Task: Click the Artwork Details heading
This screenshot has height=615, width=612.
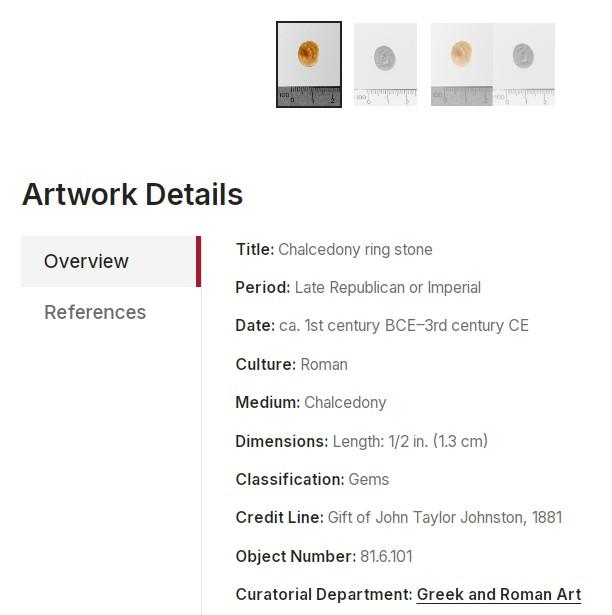Action: tap(133, 194)
